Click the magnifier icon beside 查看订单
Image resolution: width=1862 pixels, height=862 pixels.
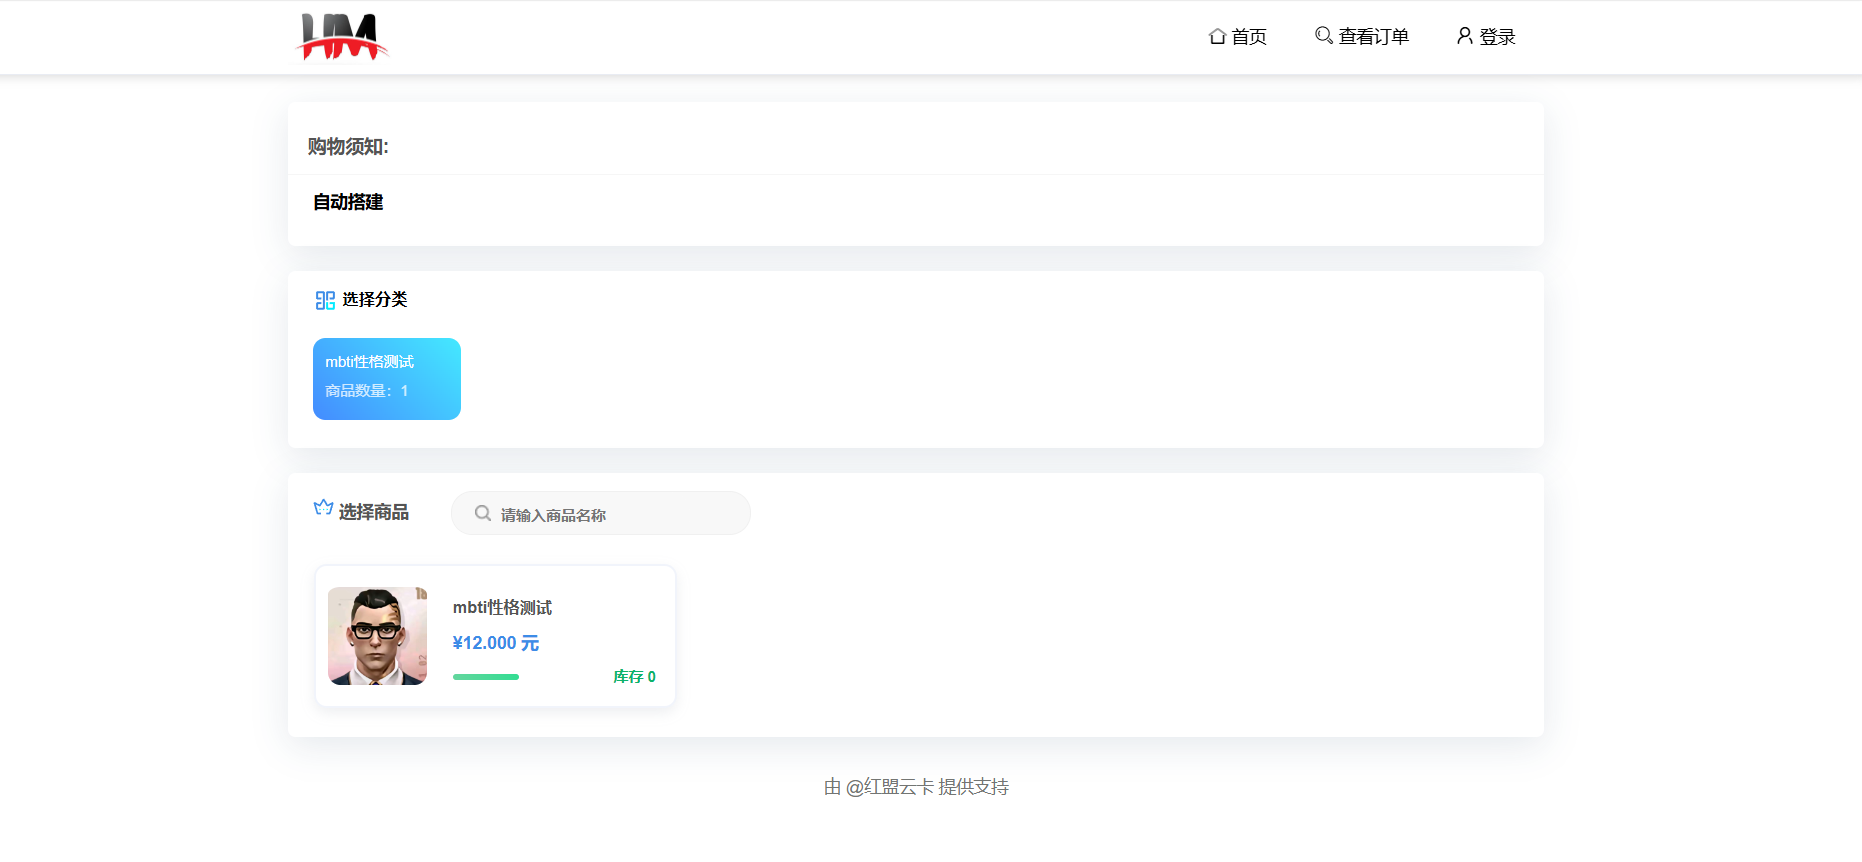coord(1323,36)
